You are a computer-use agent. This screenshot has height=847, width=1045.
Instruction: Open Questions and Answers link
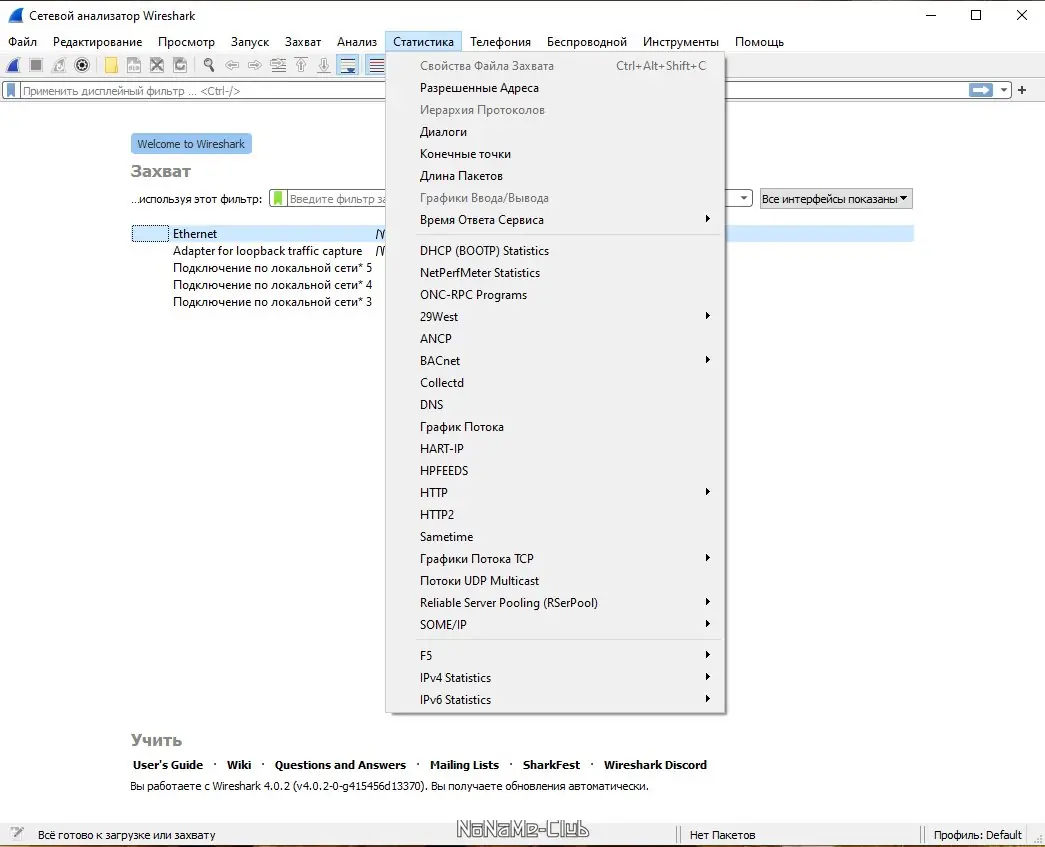click(x=340, y=765)
